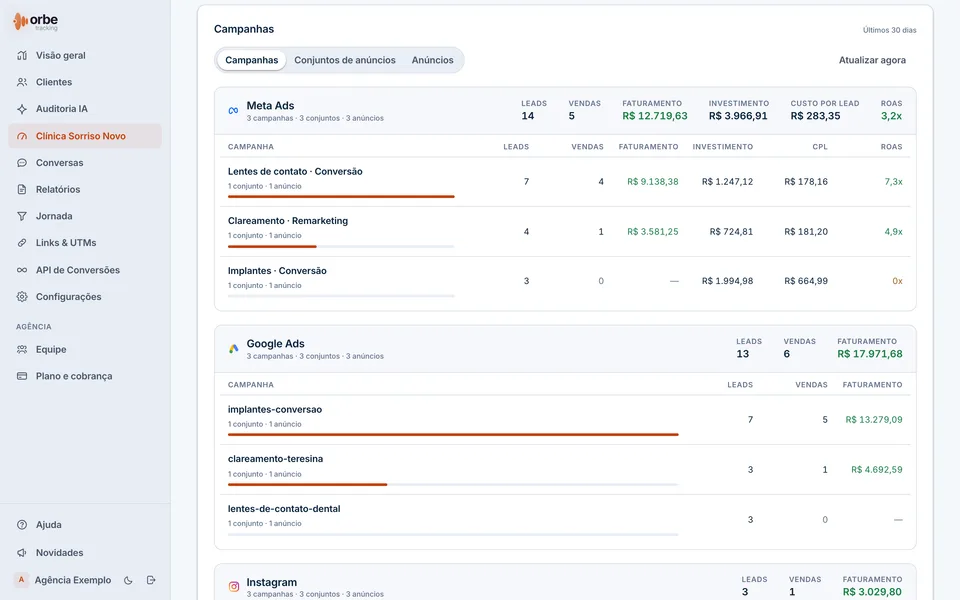Click the Clínica Sorriso Novo gauge icon
Screen dimensions: 960x600
click(x=22, y=136)
